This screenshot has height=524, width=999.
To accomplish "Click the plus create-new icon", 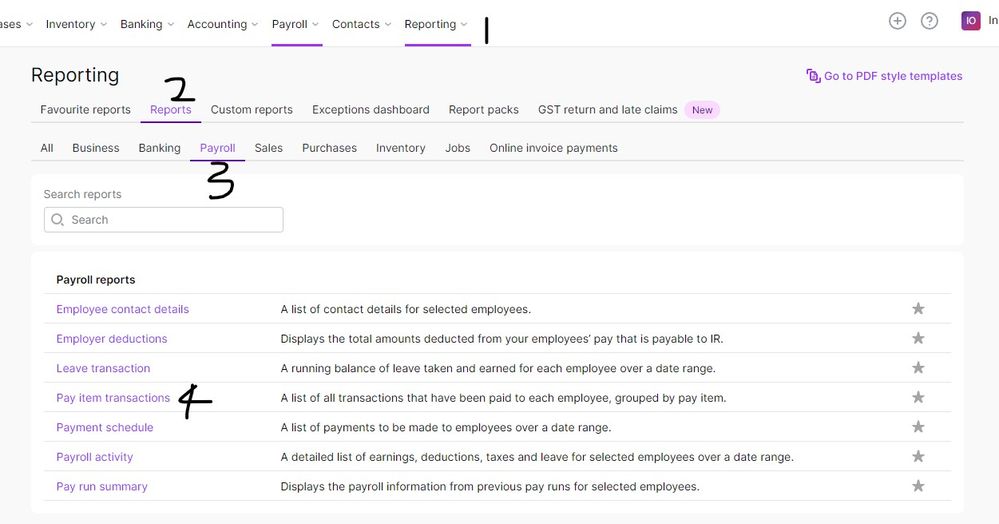I will click(897, 21).
